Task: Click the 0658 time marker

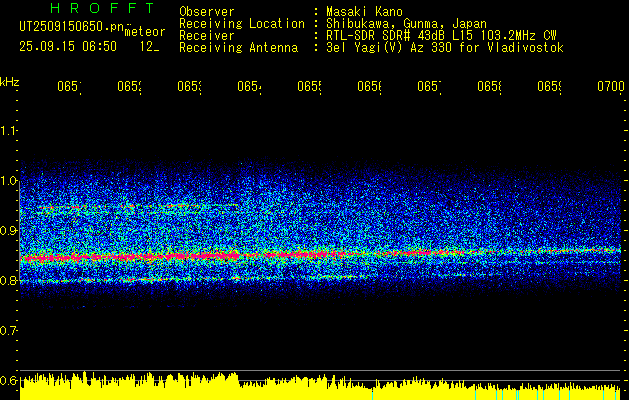Action: (490, 86)
